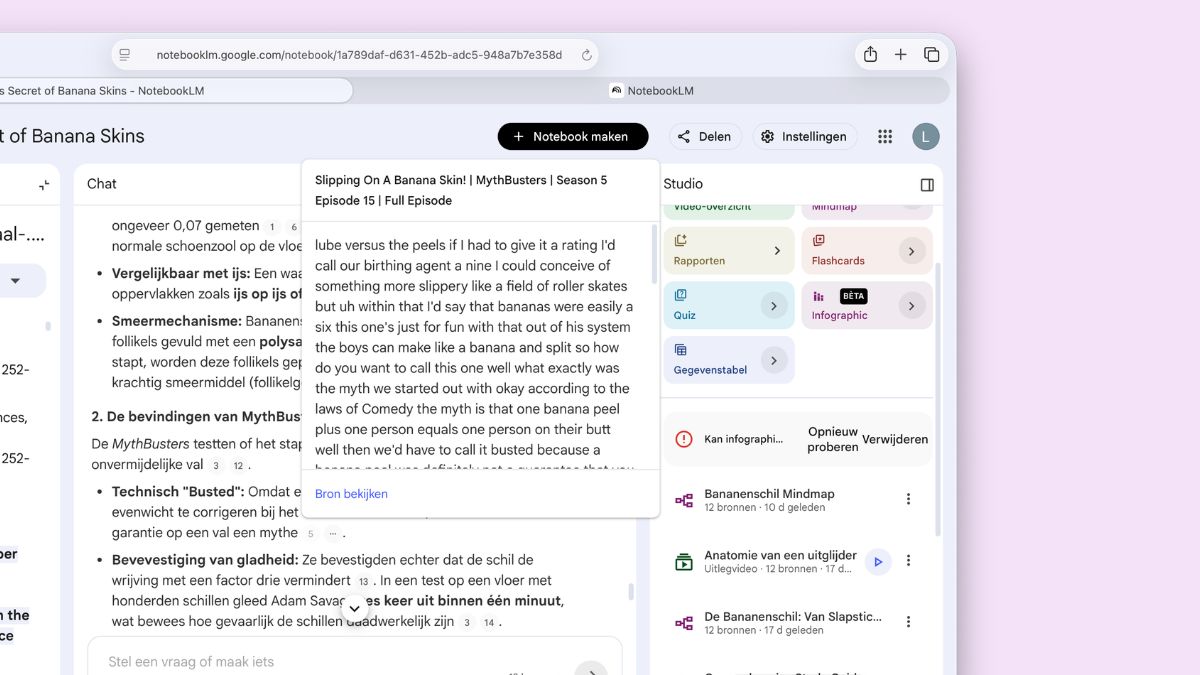
Task: Open a new tab with plus icon
Action: (x=900, y=55)
